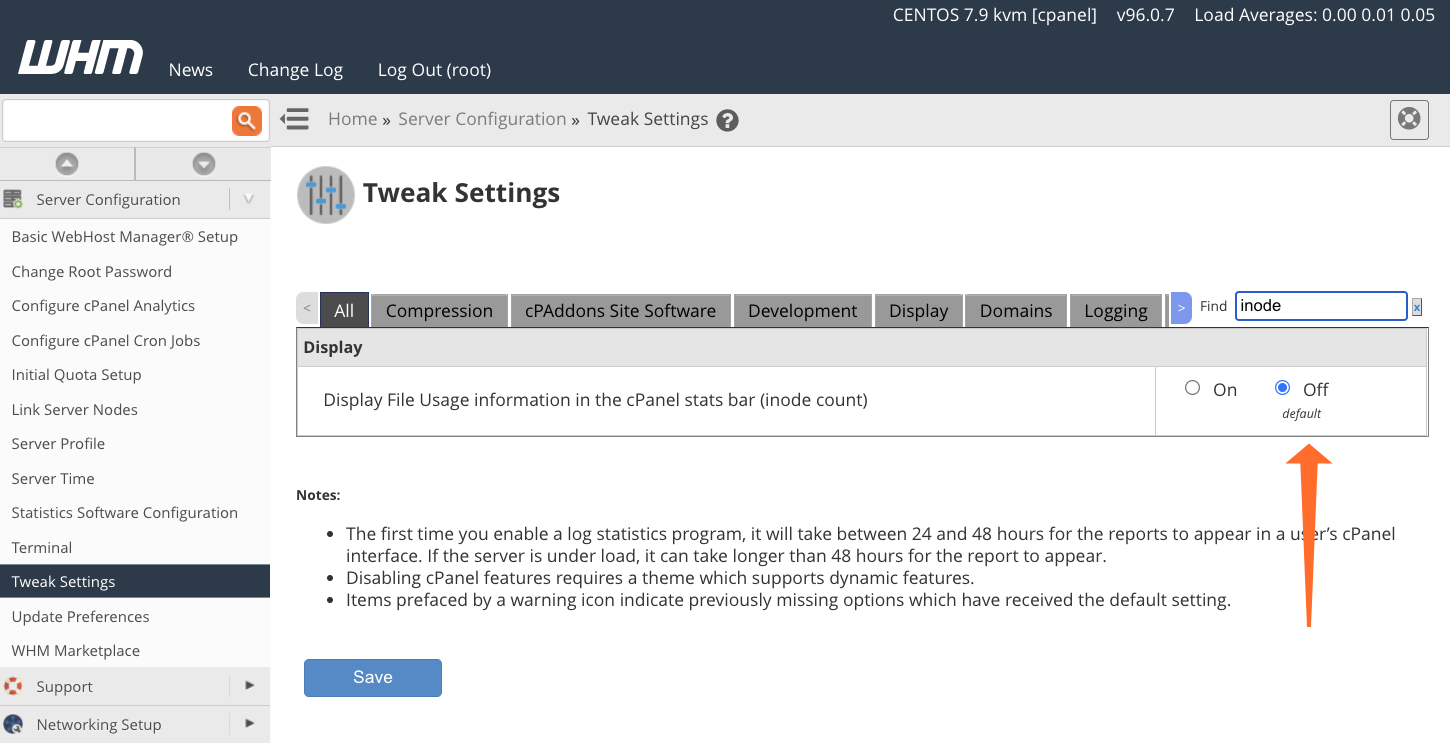Clear the Find field with x icon
1450x743 pixels.
1417,308
